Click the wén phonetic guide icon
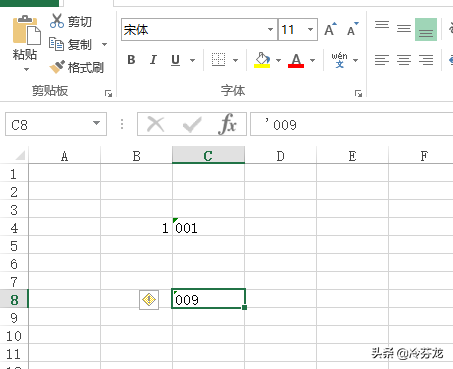The height and width of the screenshot is (369, 453). pos(339,60)
